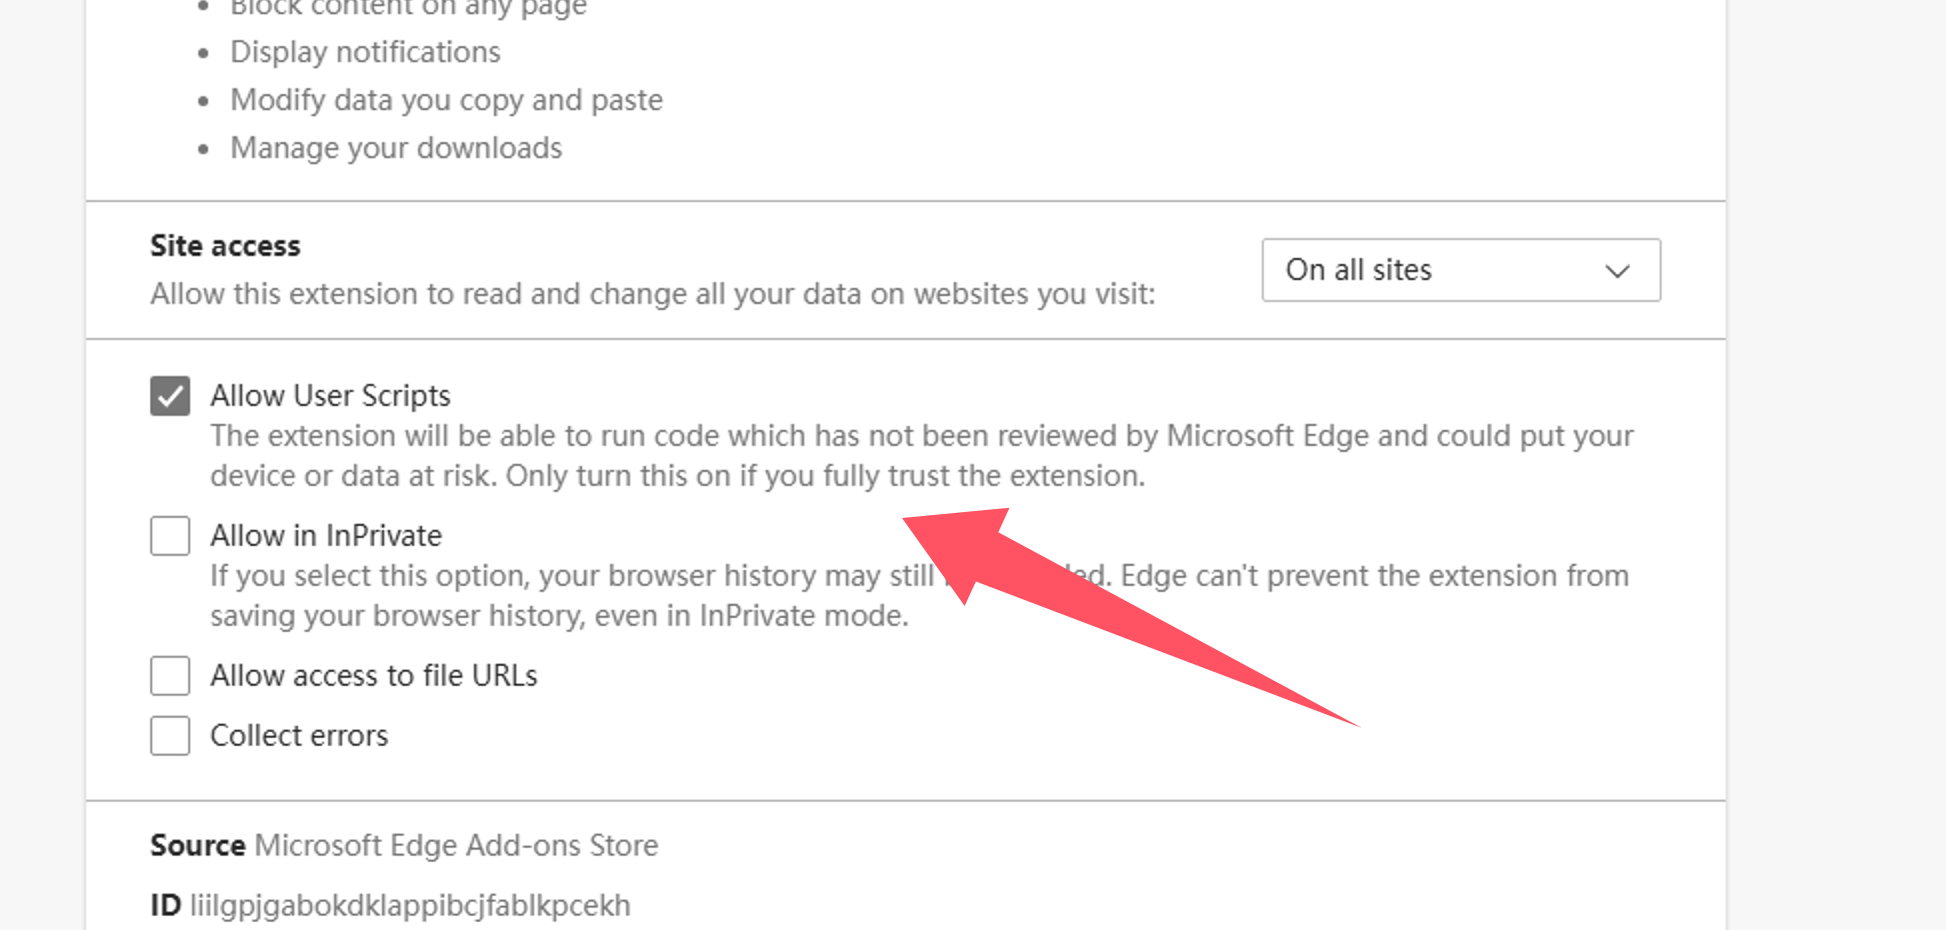The height and width of the screenshot is (930, 1946).
Task: Click the Collect errors label text
Action: point(298,735)
